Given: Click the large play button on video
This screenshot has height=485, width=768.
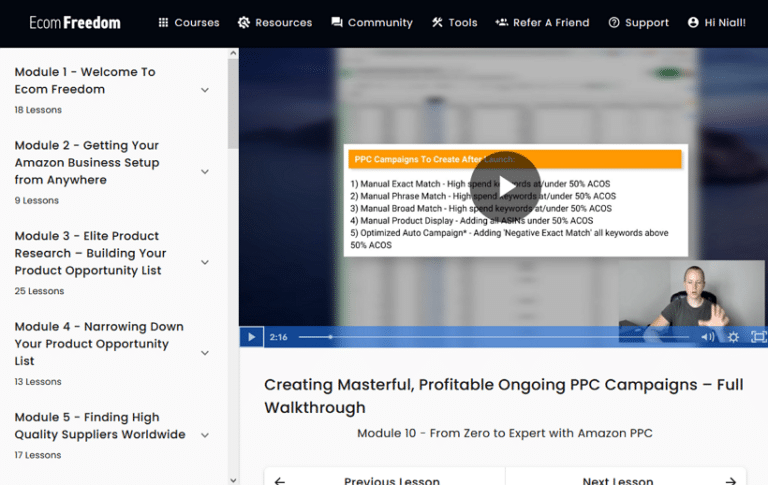Looking at the screenshot, I should [x=503, y=186].
